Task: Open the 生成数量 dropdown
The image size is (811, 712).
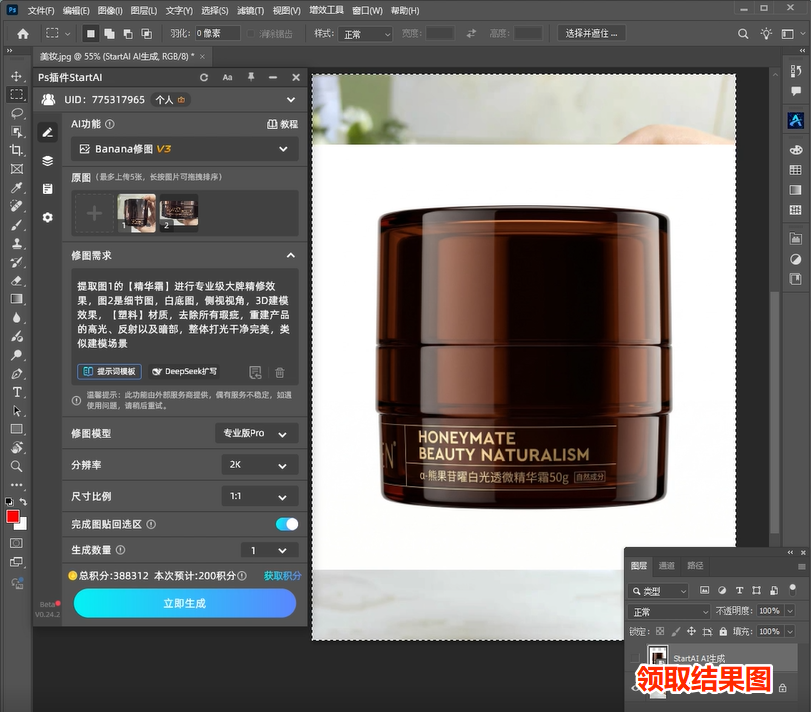Action: pos(270,550)
